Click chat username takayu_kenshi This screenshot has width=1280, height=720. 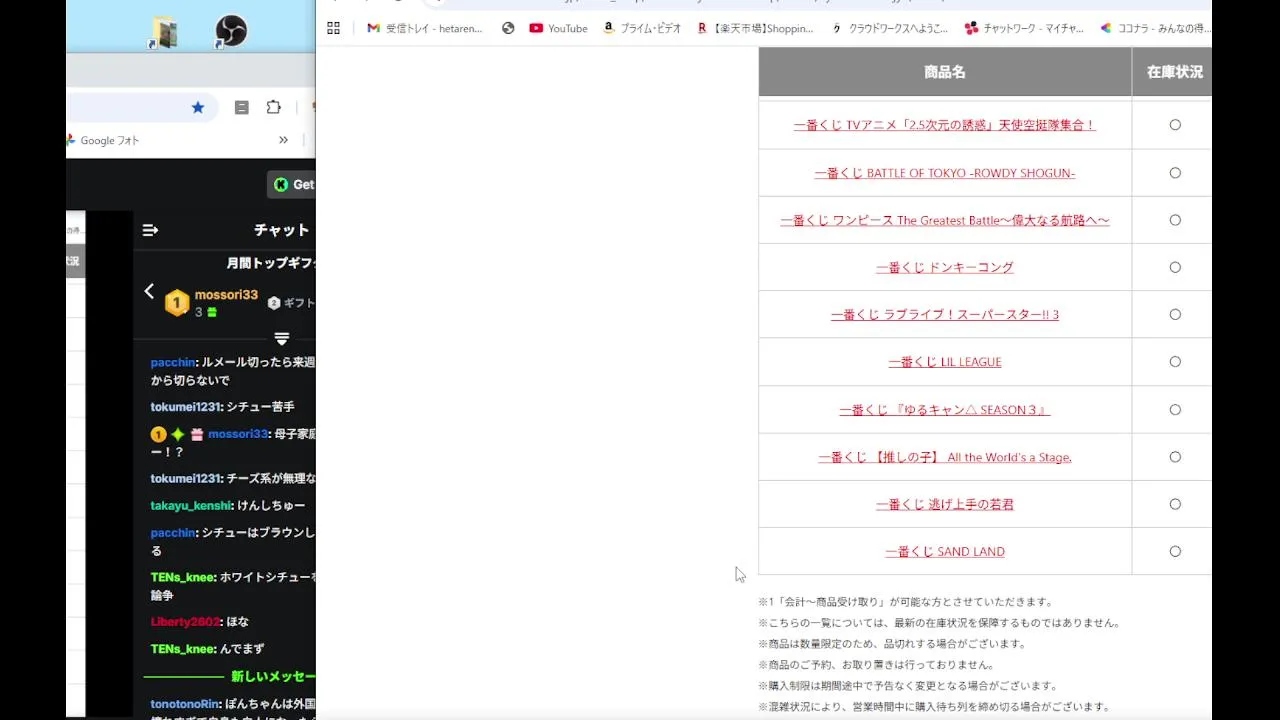pyautogui.click(x=192, y=506)
